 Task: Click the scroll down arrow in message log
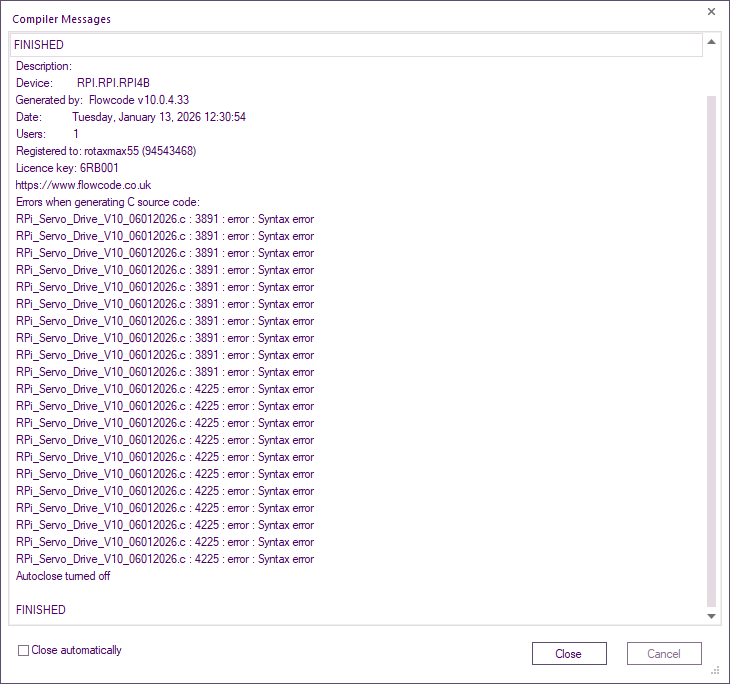coord(711,616)
